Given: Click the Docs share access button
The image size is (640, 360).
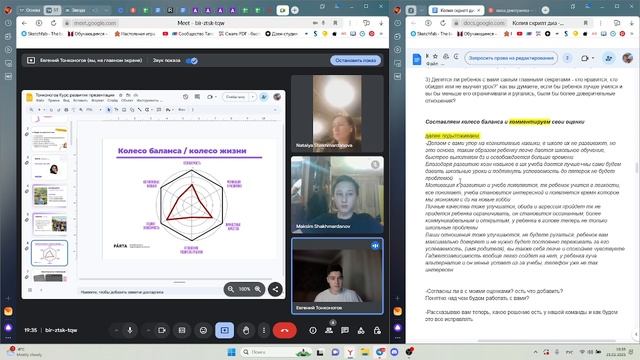Looking at the screenshot, I should tap(609, 58).
